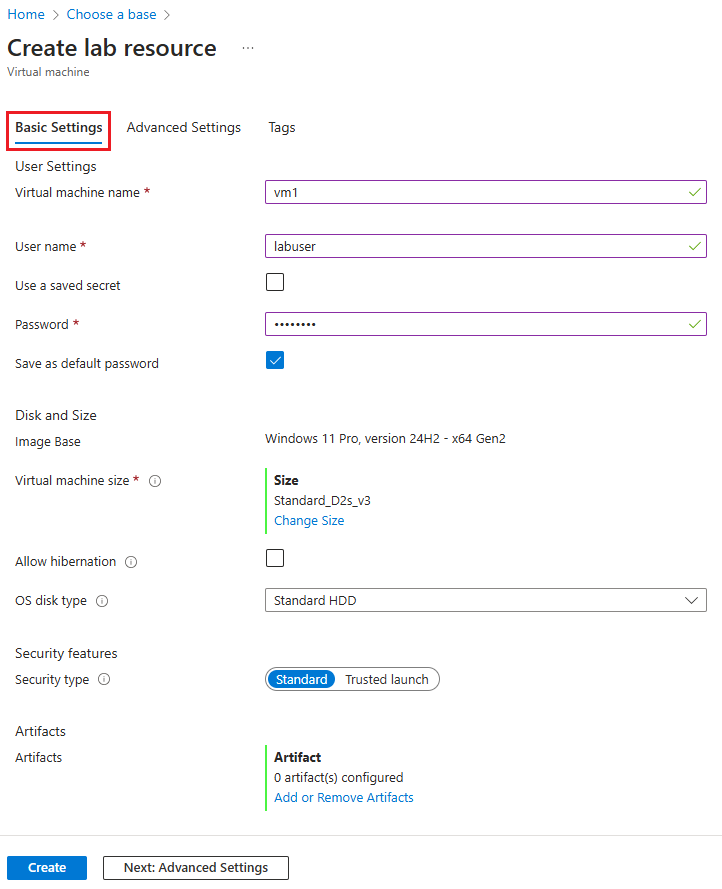This screenshot has width=722, height=889.
Task: Open the Change Size link
Action: 309,520
